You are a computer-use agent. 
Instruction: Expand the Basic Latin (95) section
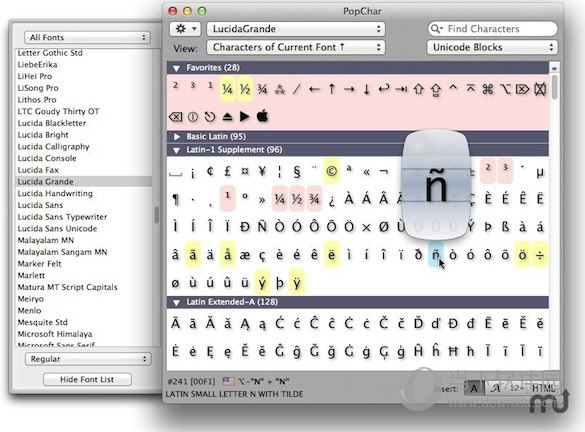(177, 137)
